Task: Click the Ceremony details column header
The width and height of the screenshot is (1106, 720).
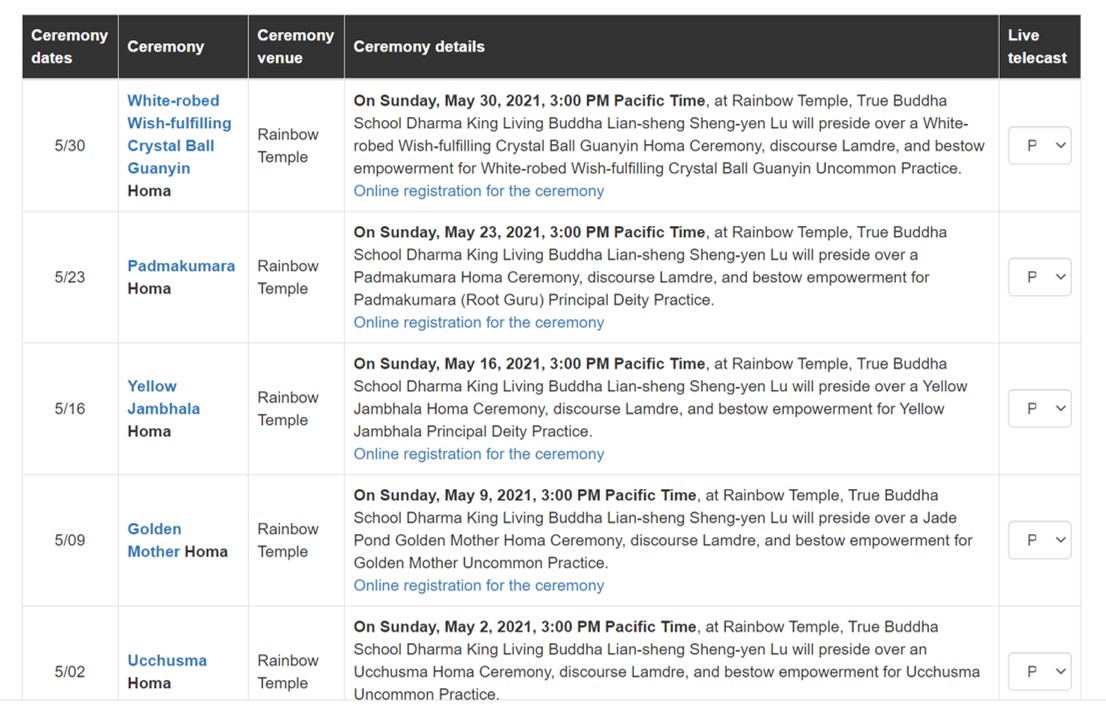Action: 419,46
